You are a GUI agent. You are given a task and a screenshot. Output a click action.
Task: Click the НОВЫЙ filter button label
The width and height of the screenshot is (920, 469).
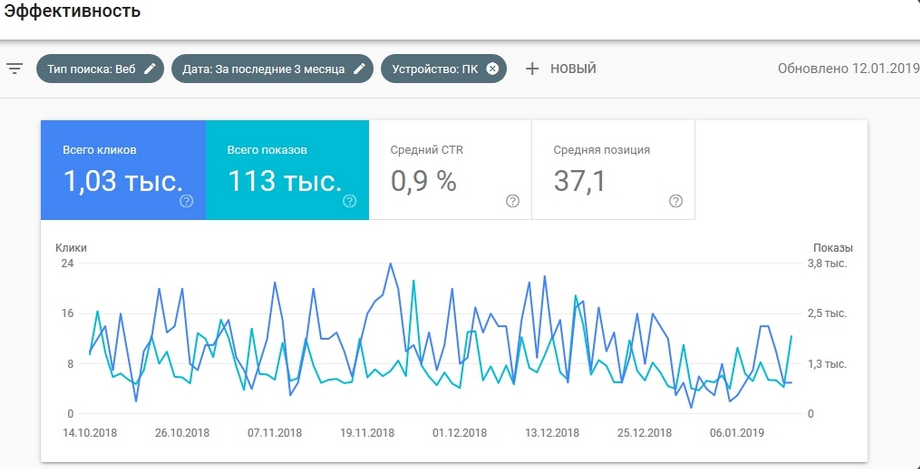point(573,69)
